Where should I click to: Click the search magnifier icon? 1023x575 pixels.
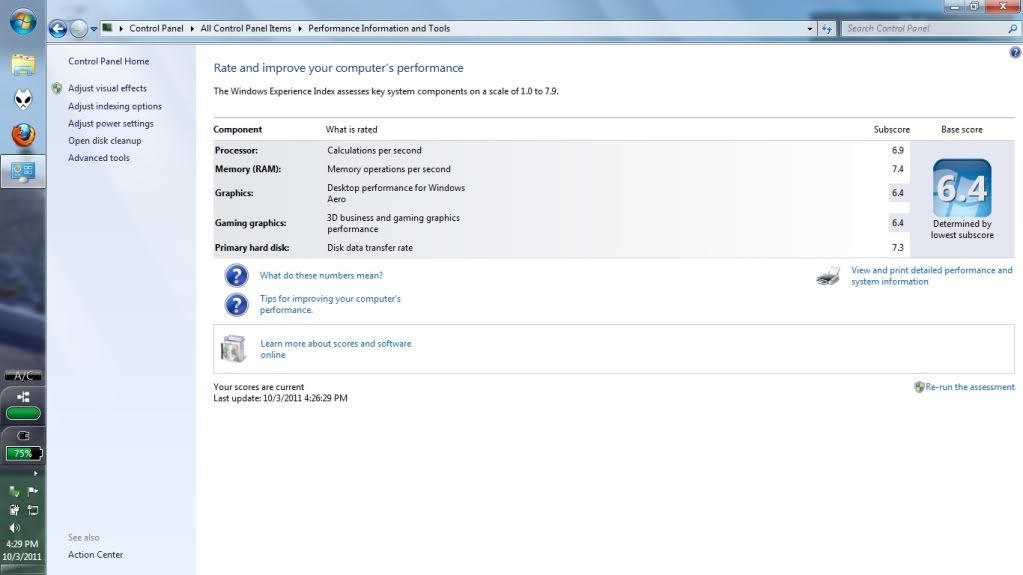pyautogui.click(x=1013, y=29)
